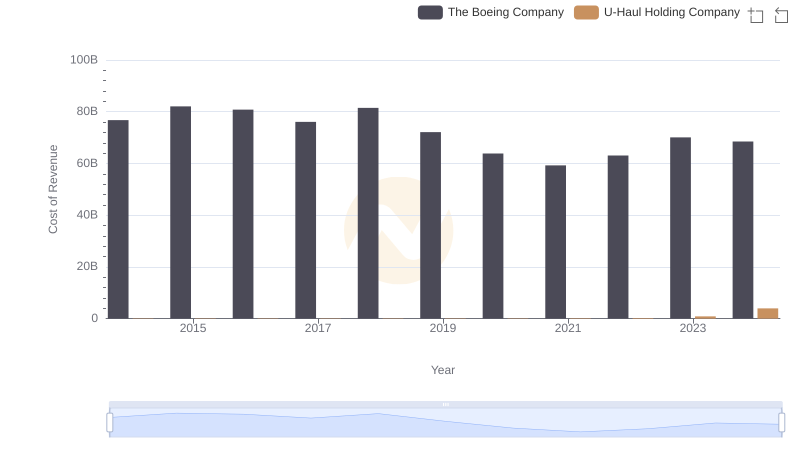Click the Boeing bar for 2017

(306, 220)
